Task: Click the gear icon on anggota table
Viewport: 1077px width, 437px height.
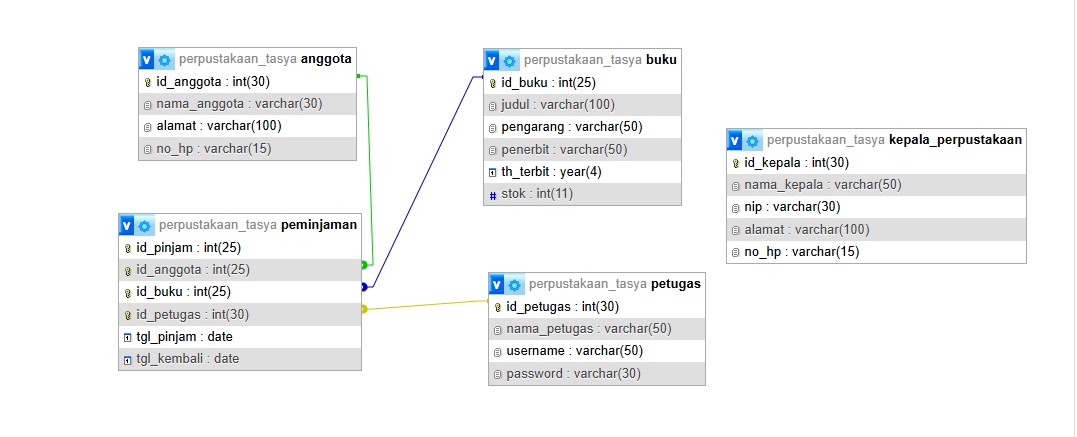Action: (x=164, y=60)
